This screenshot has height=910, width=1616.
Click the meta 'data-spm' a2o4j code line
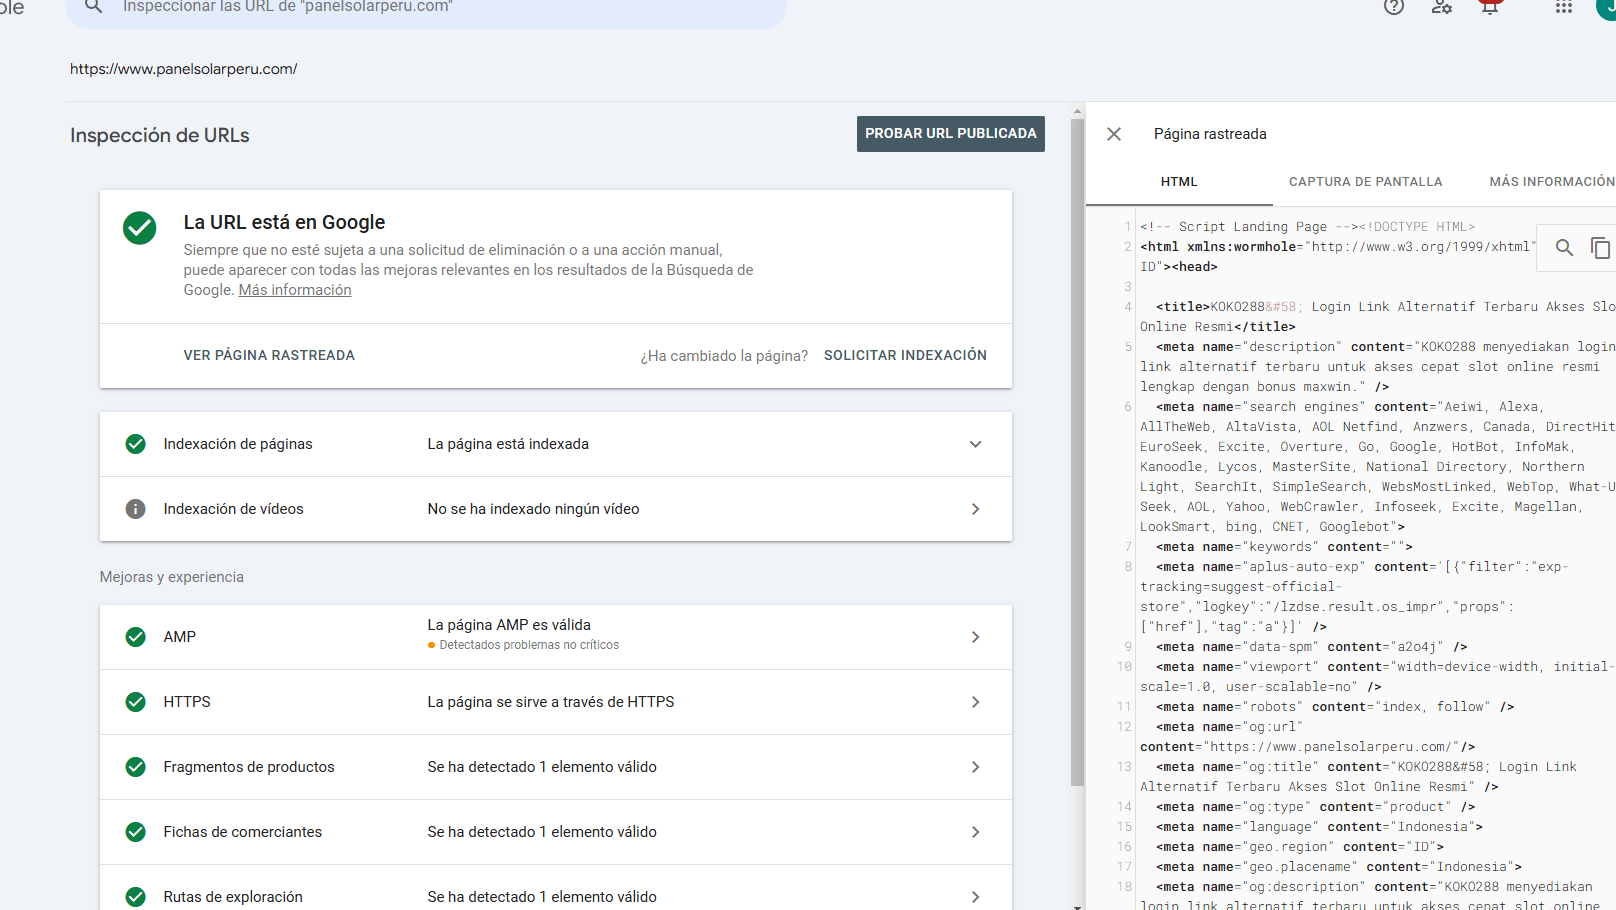(x=1312, y=647)
